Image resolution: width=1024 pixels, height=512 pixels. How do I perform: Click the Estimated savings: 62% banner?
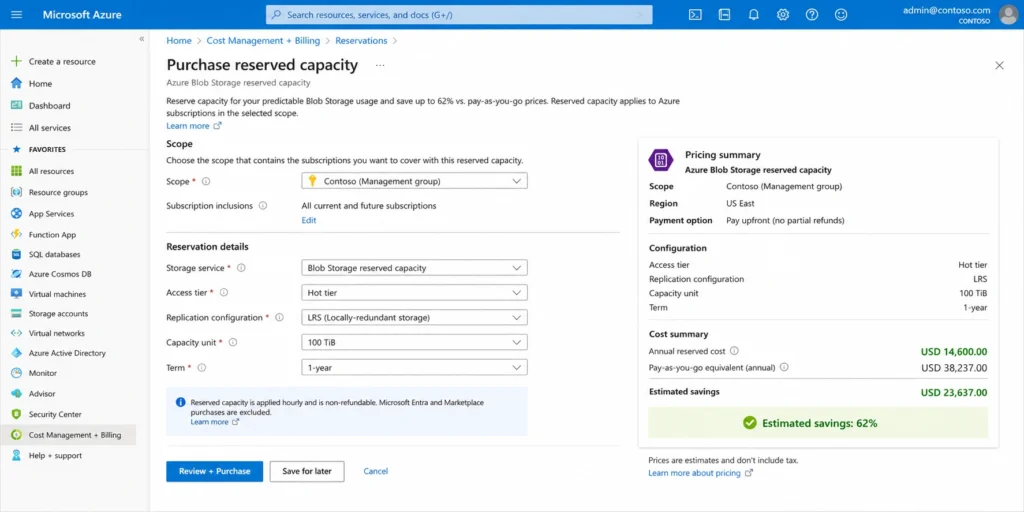click(818, 423)
